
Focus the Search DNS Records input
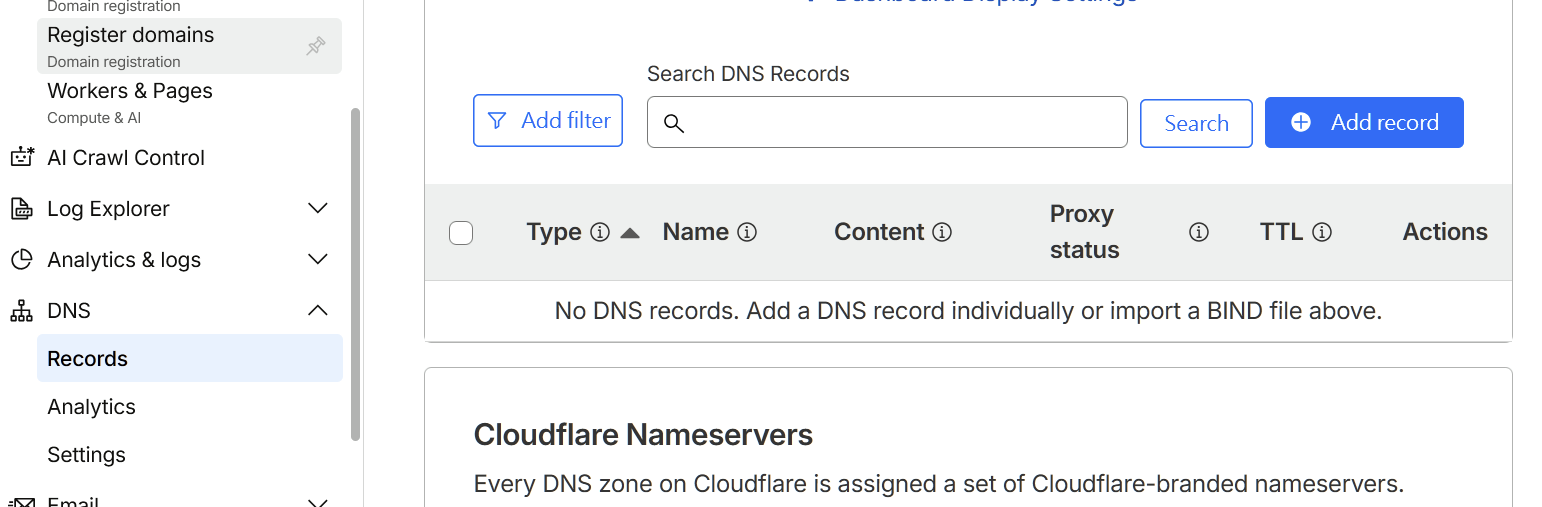pos(887,122)
